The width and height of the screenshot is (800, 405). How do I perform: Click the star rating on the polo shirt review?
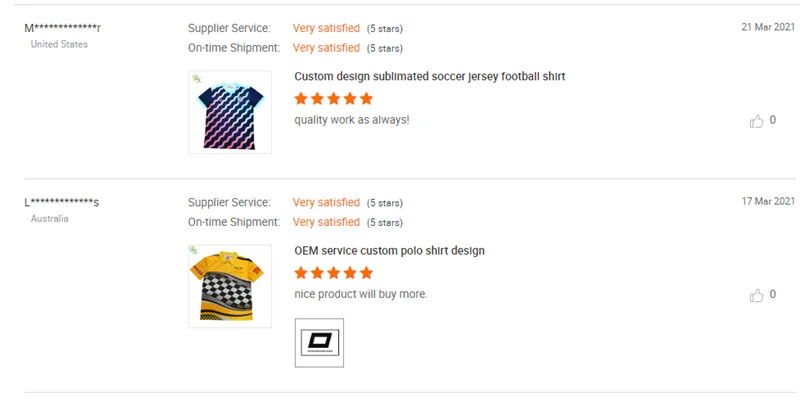333,273
